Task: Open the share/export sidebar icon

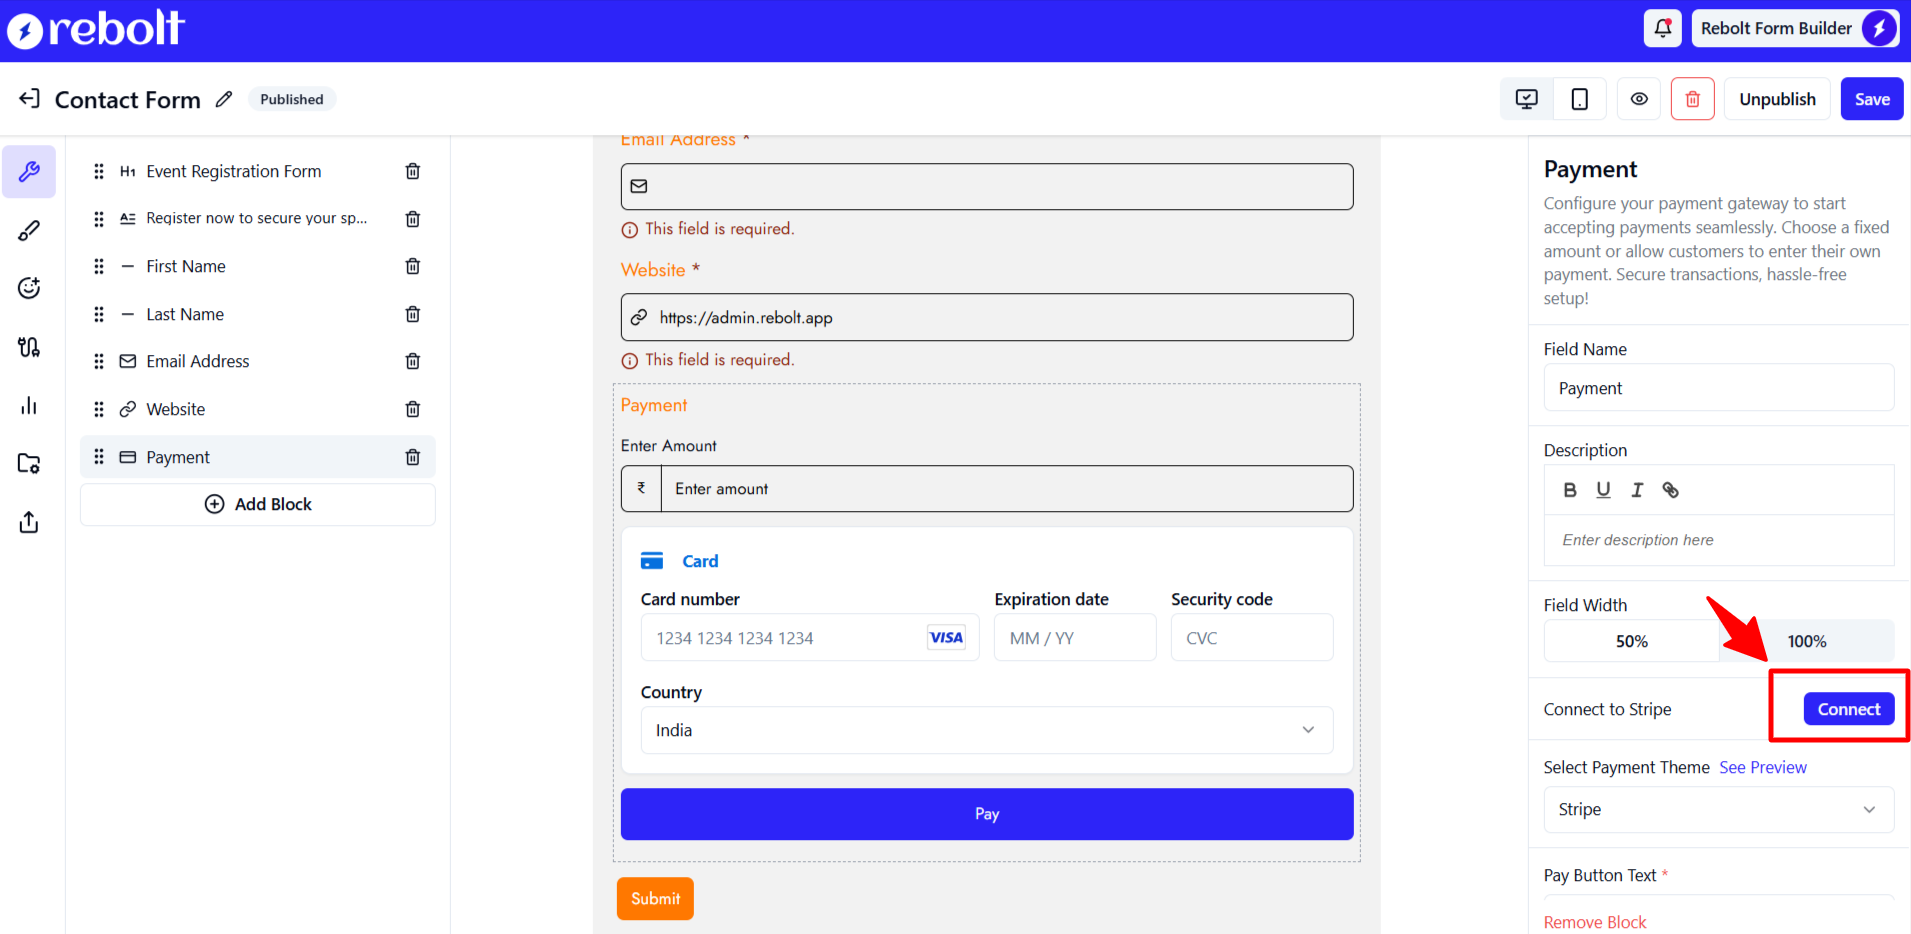Action: point(29,522)
